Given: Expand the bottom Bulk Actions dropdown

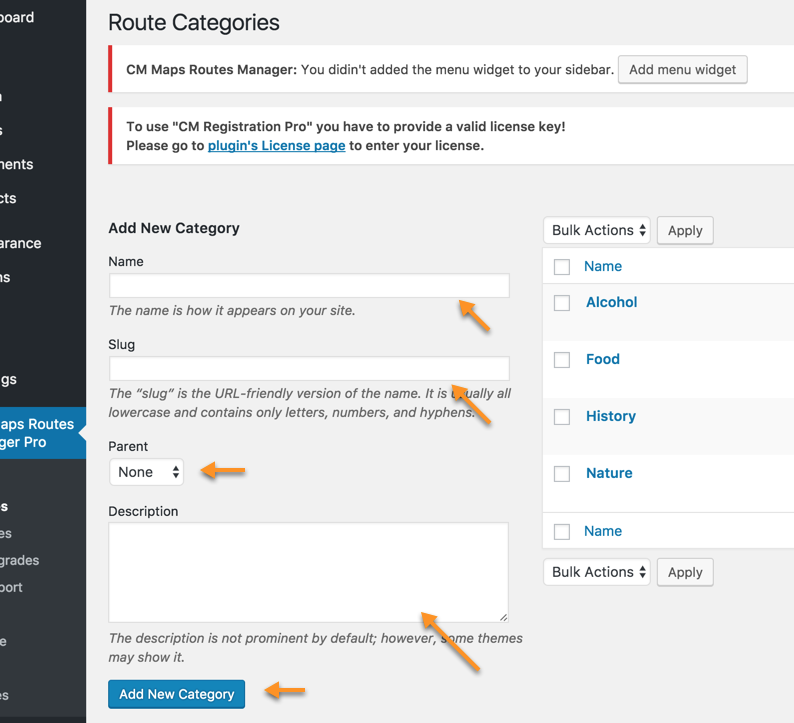Looking at the screenshot, I should [597, 573].
